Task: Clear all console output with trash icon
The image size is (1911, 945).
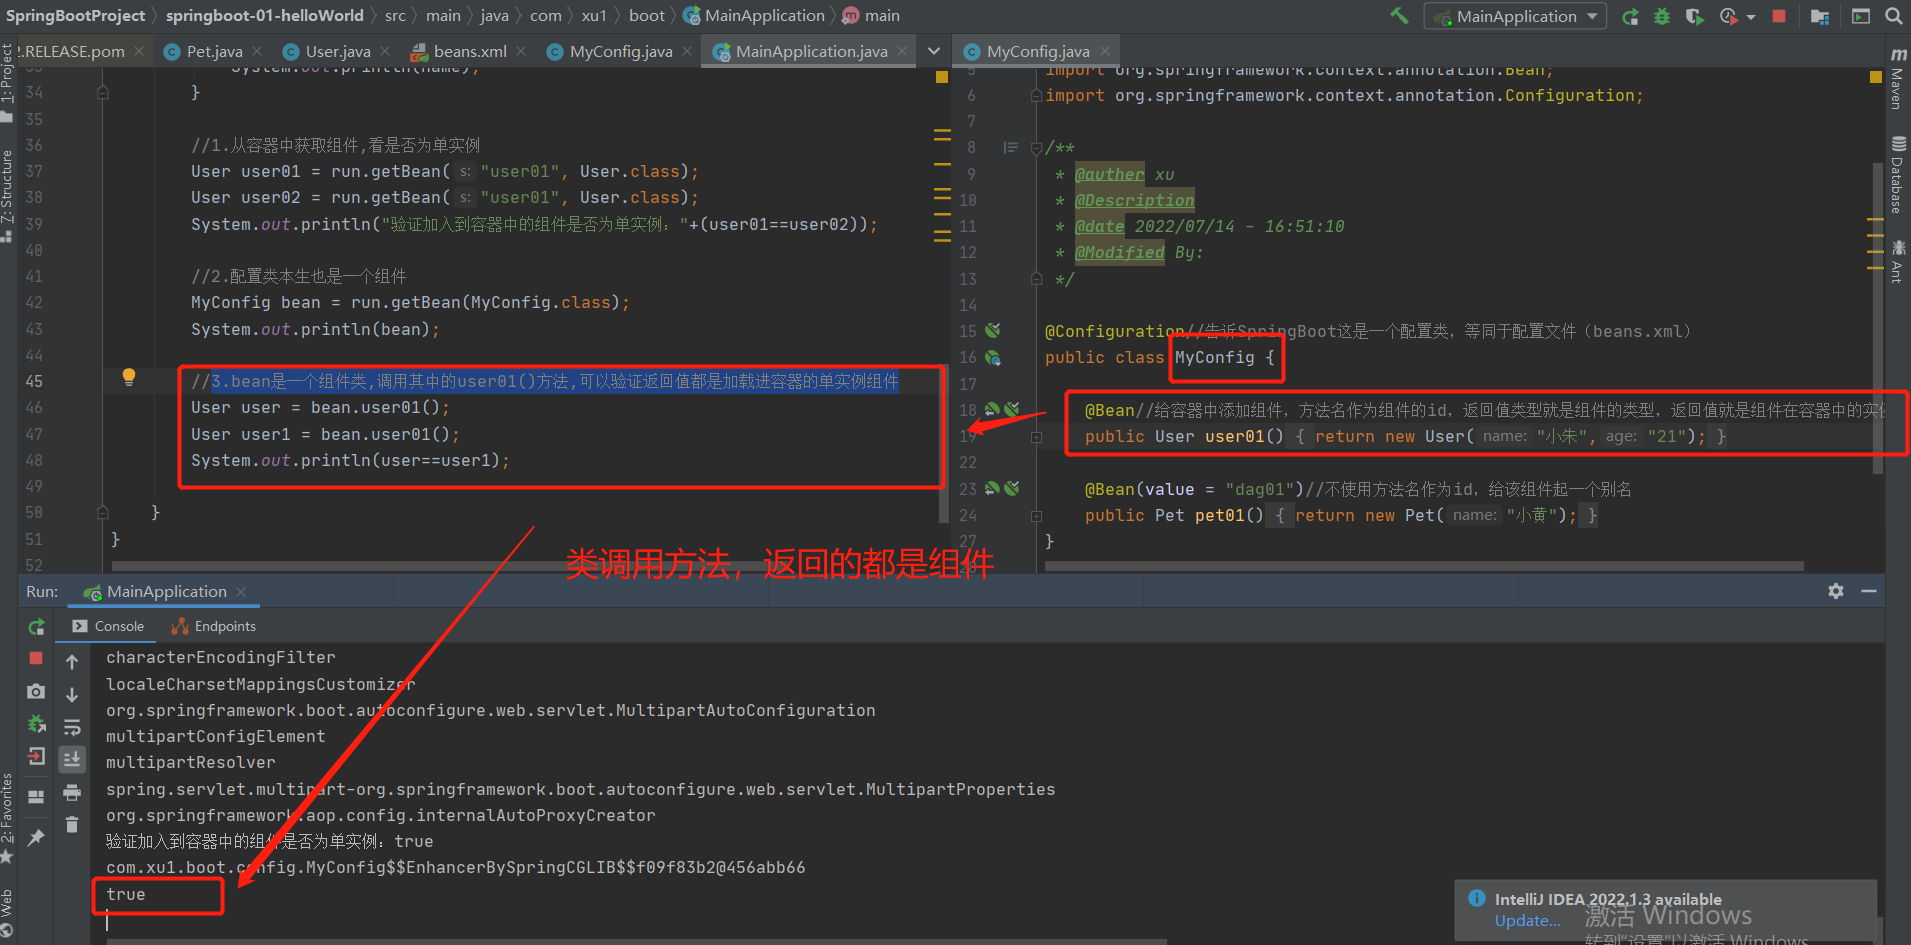Action: point(72,825)
